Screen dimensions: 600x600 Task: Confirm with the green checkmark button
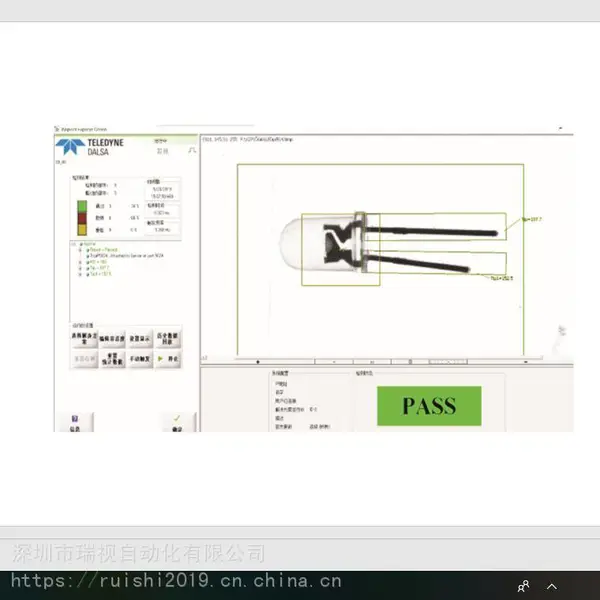[x=177, y=423]
